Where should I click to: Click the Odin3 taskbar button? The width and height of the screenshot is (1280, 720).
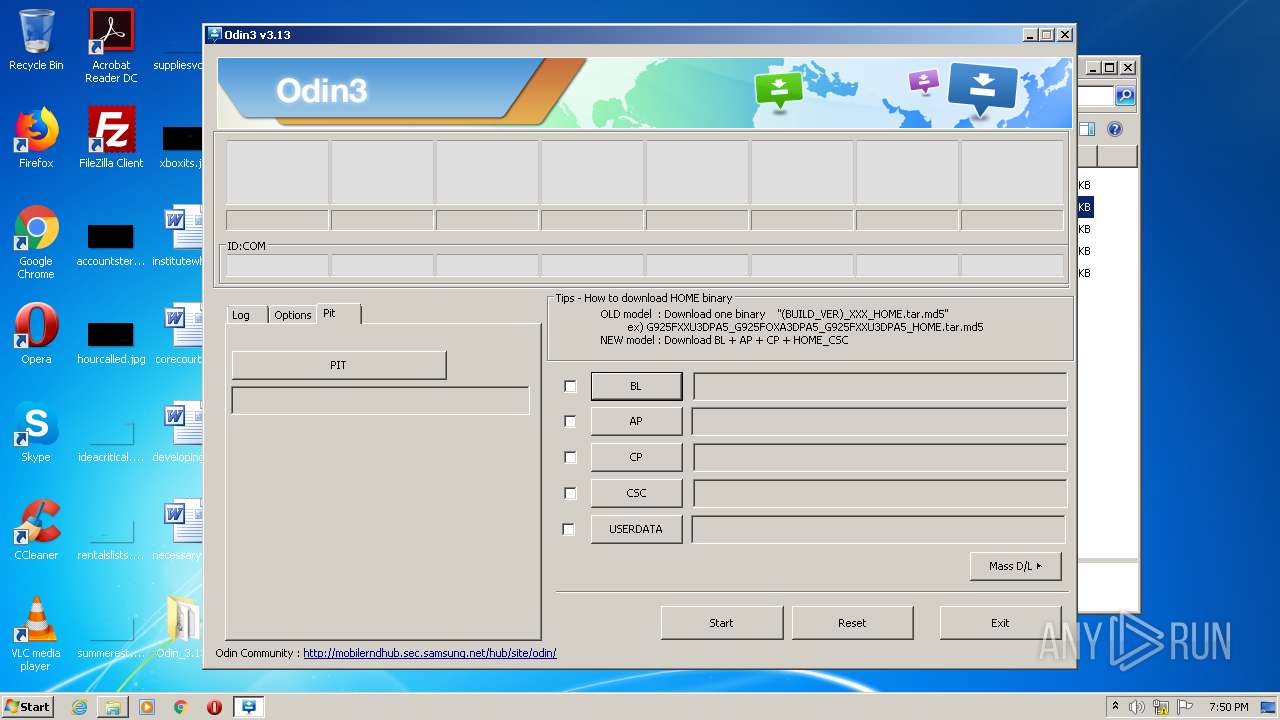click(x=249, y=707)
